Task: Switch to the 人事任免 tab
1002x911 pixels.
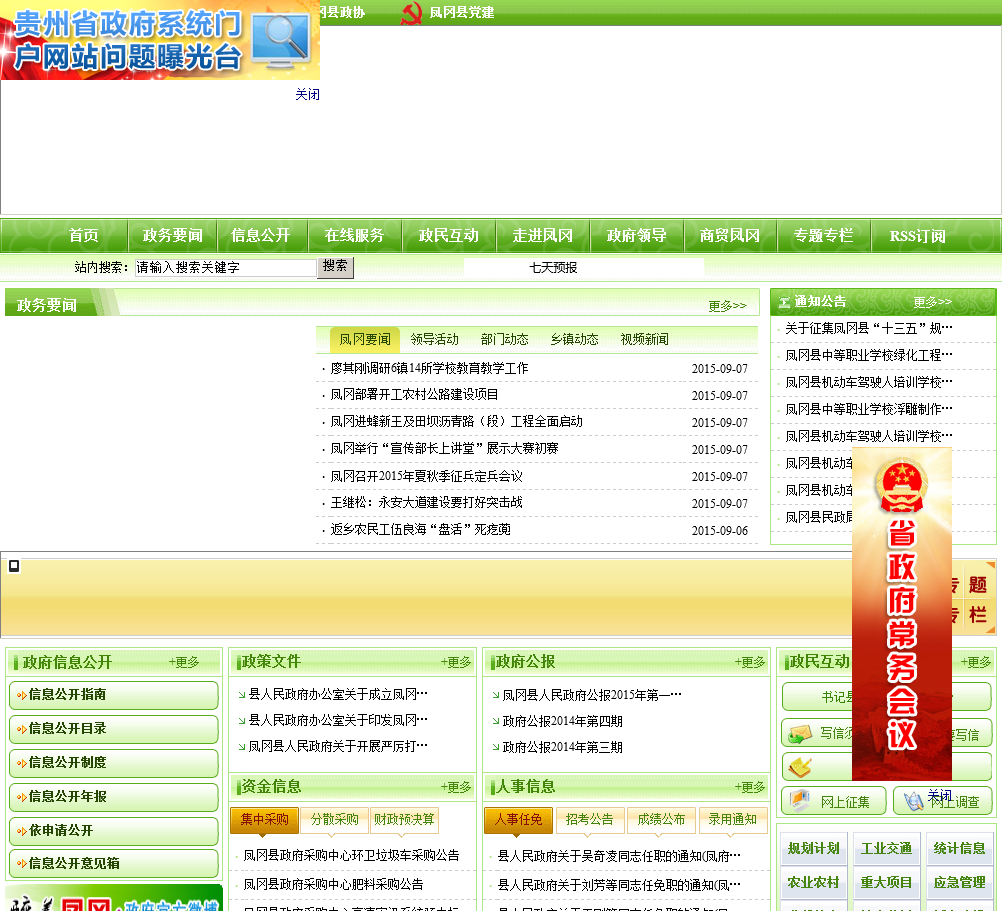Action: point(518,820)
